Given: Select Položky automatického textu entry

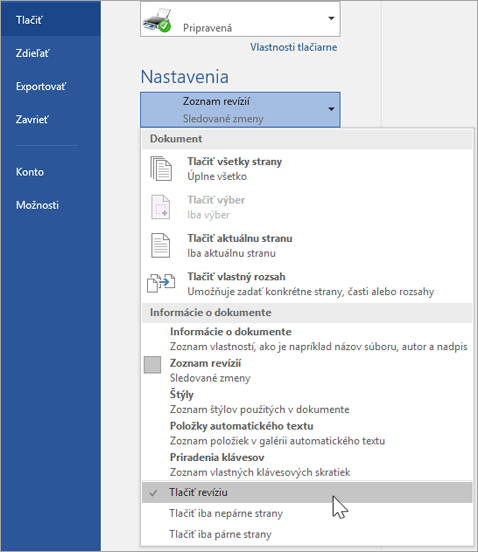Looking at the screenshot, I should (307, 433).
